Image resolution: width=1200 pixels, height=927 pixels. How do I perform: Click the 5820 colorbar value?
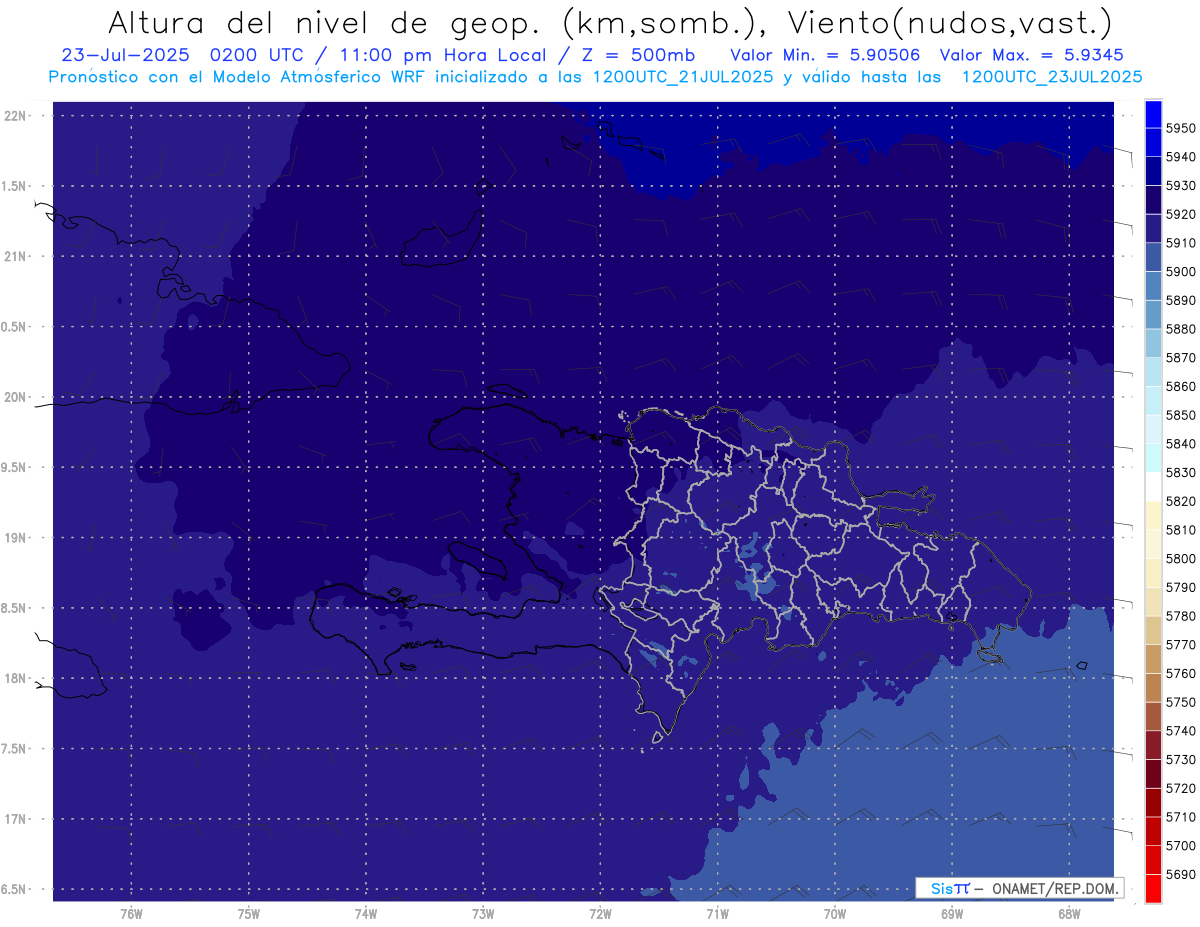1181,501
